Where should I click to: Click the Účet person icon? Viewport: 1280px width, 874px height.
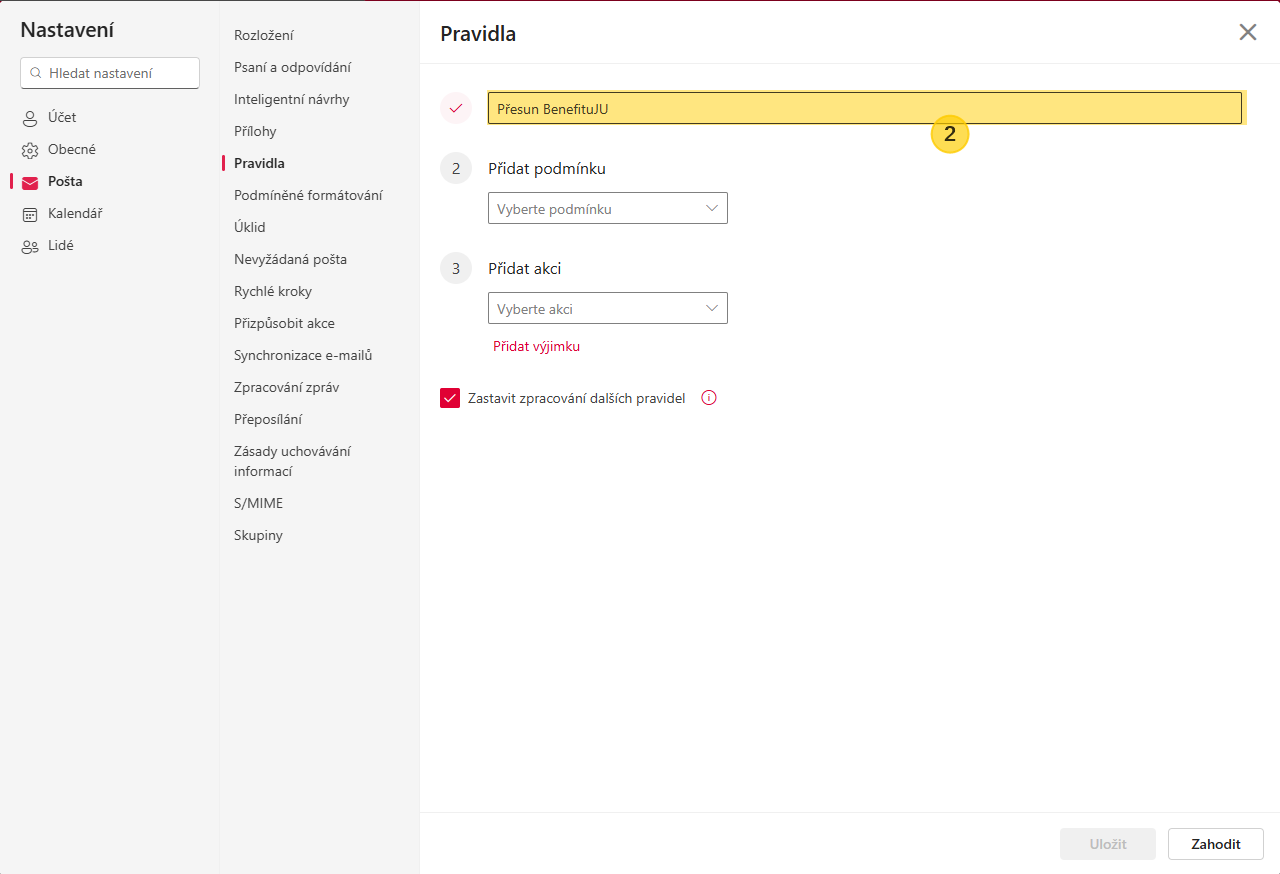point(30,118)
